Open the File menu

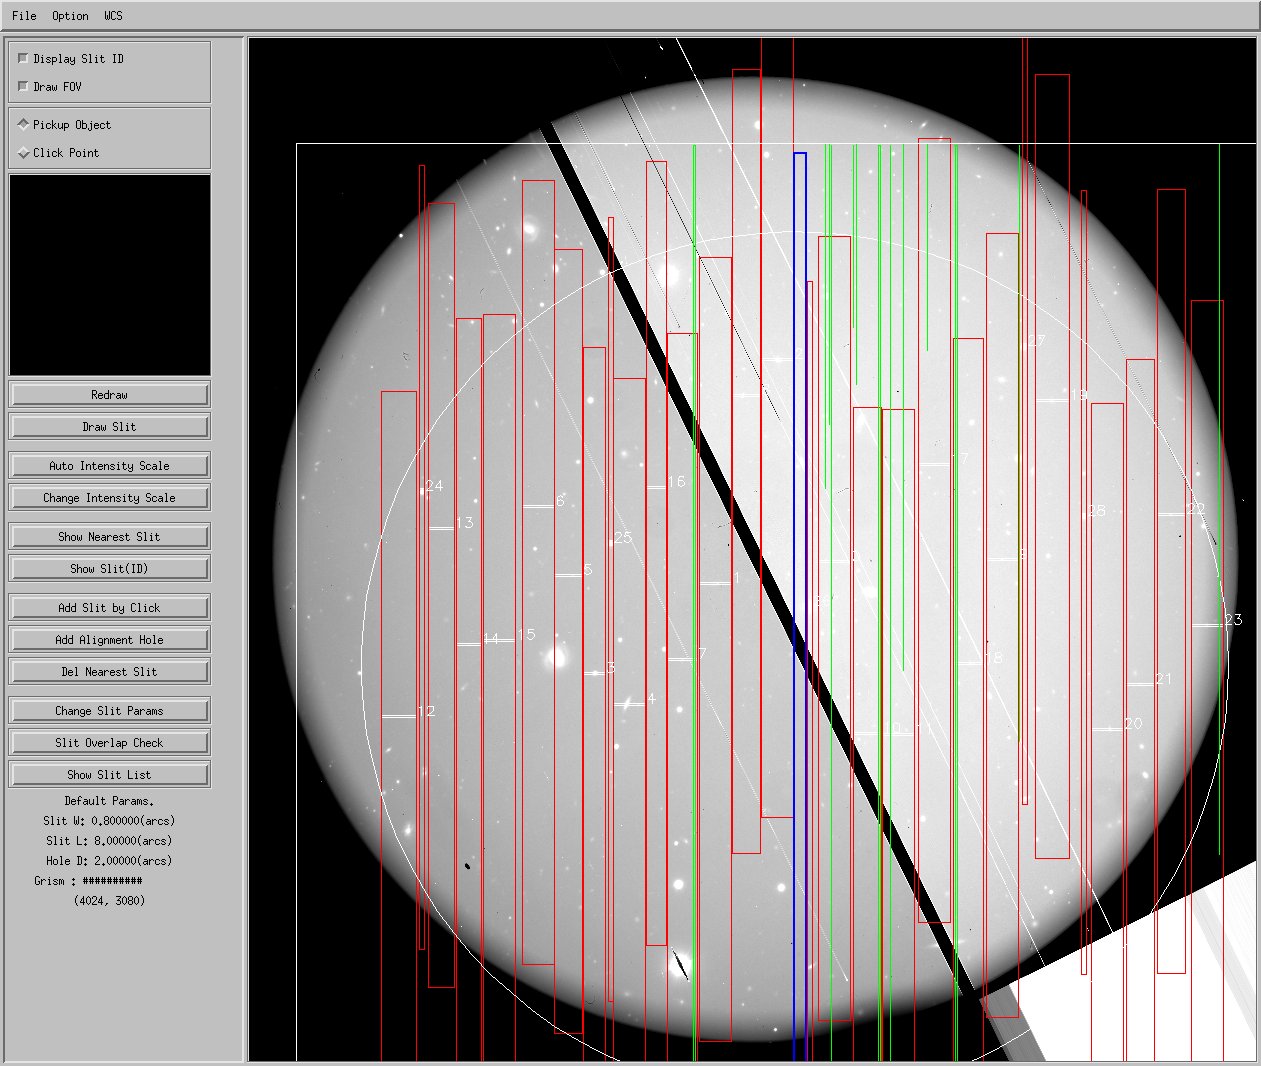24,16
